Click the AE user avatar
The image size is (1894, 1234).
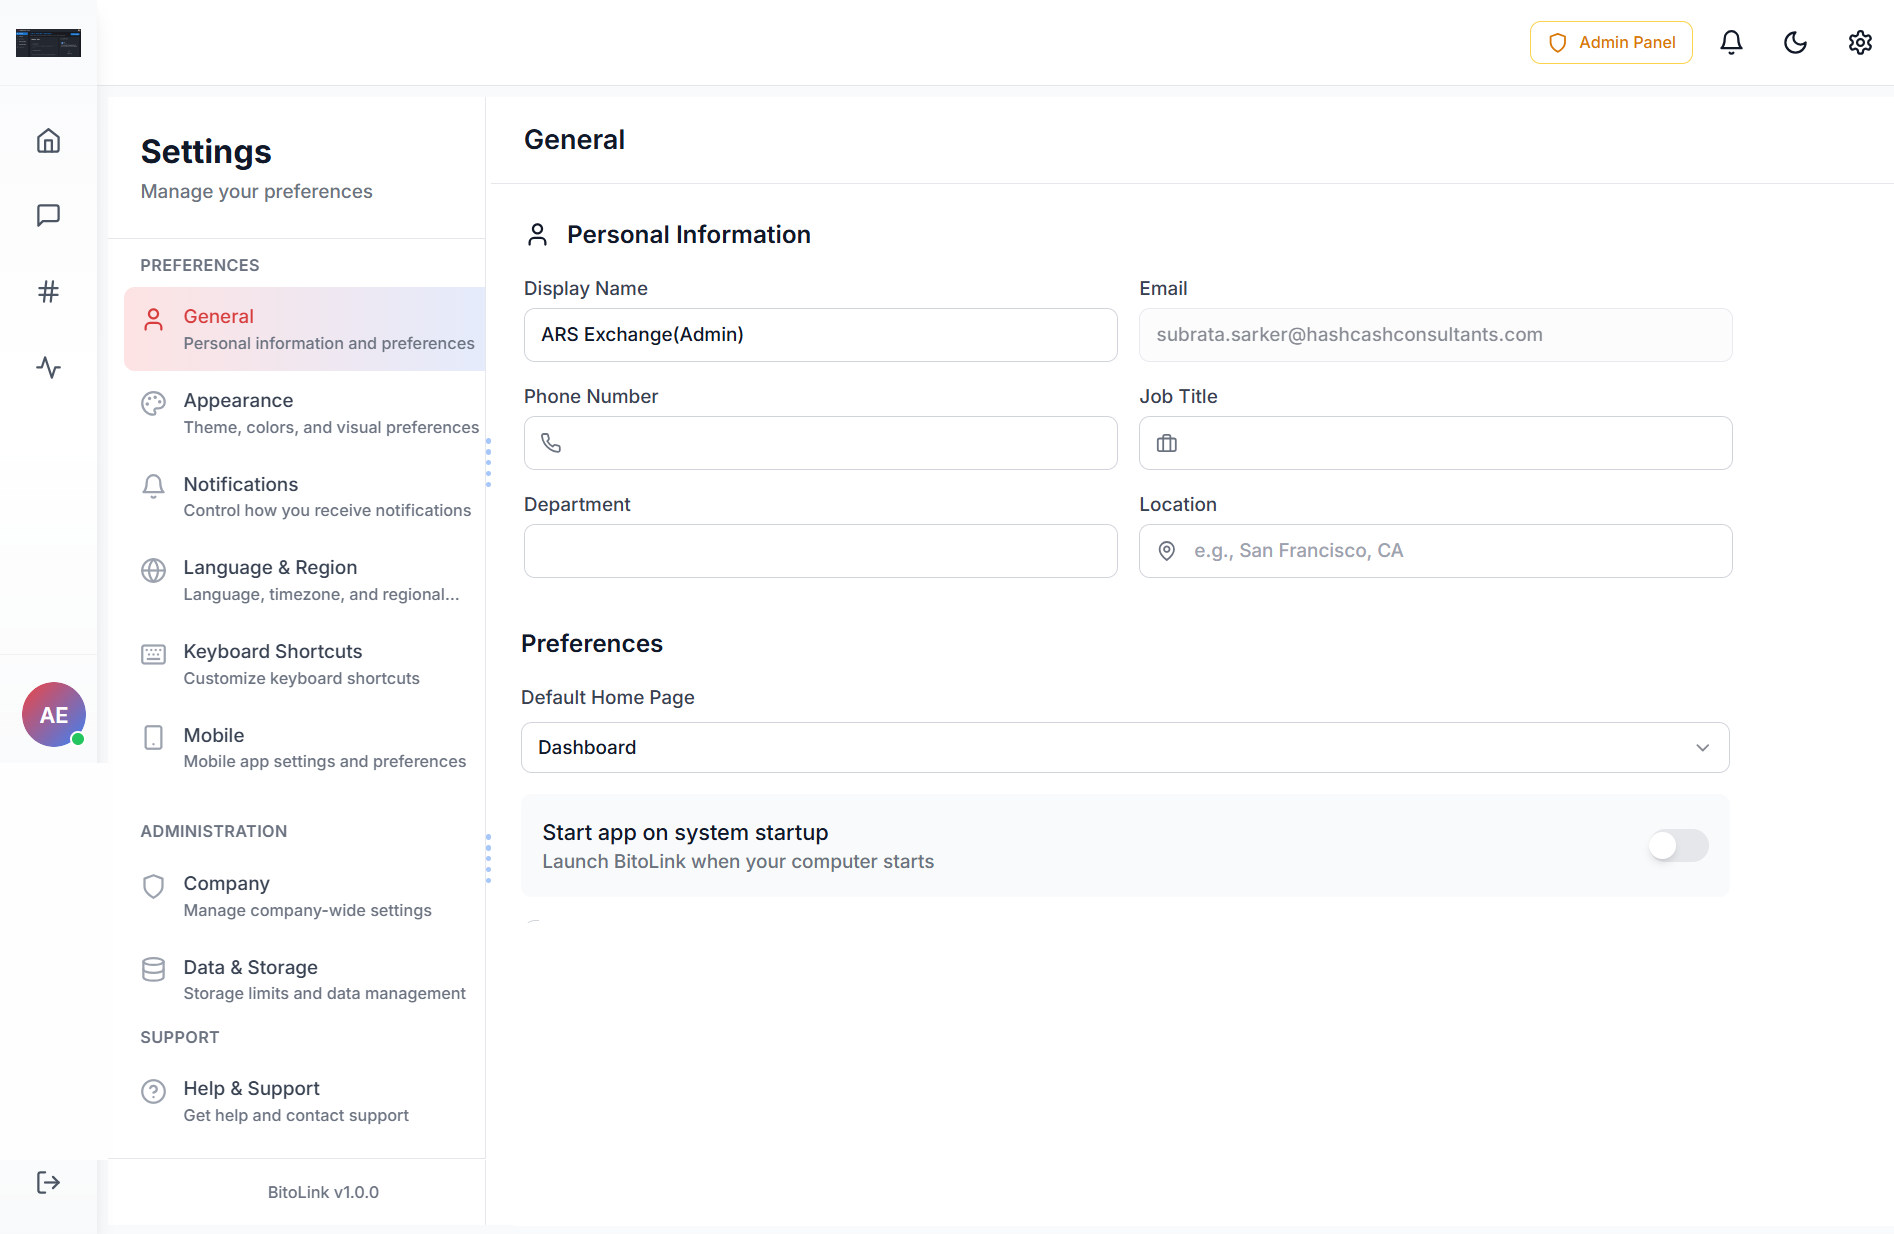[x=54, y=715]
